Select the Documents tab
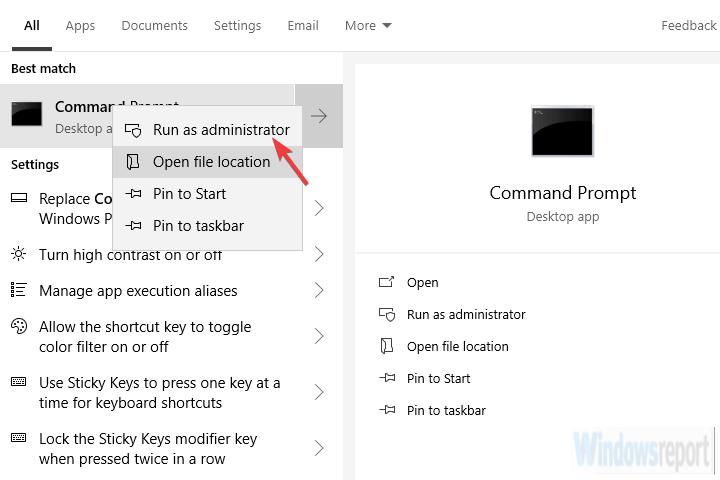Viewport: 720px width, 480px height. [154, 25]
